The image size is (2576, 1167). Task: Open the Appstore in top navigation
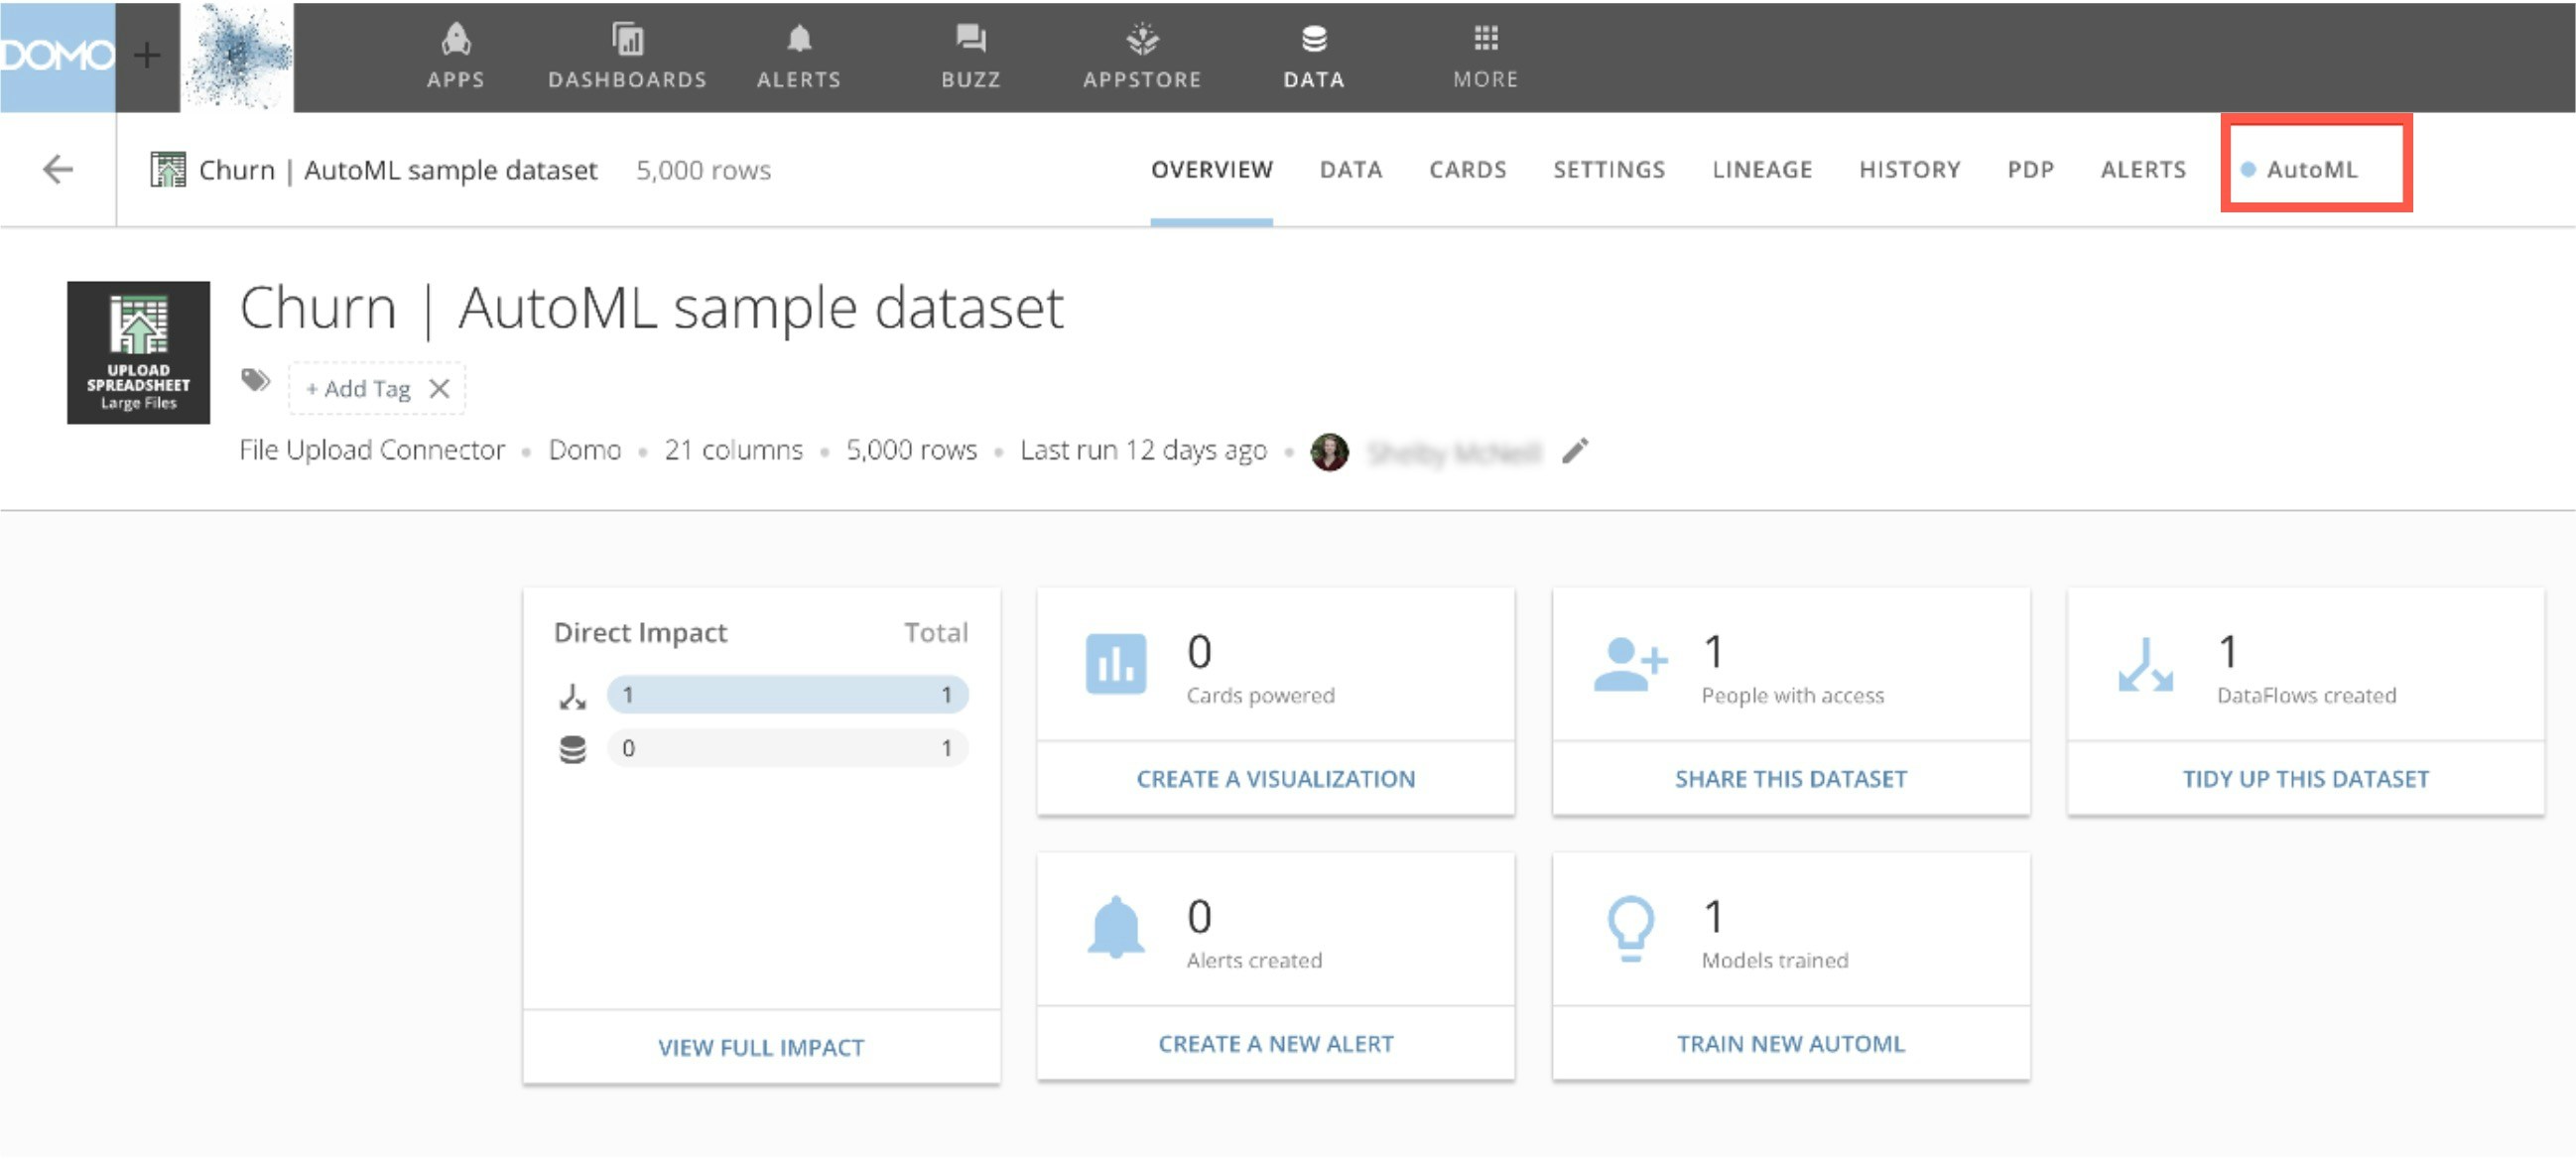click(1142, 57)
